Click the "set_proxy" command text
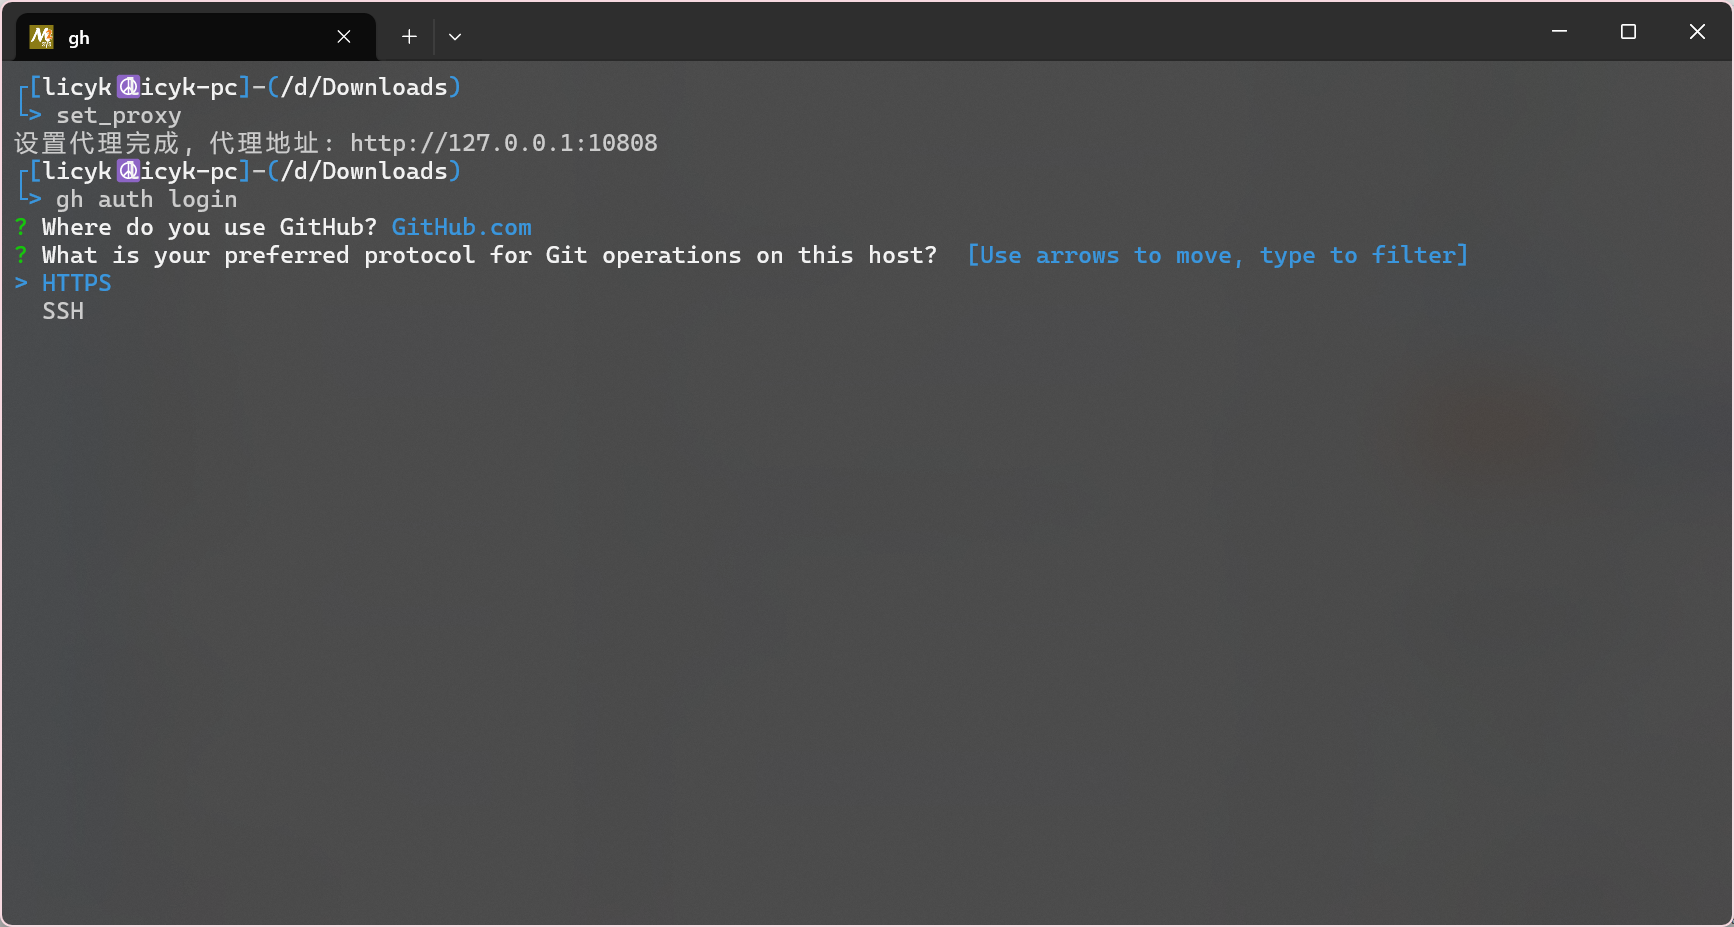This screenshot has height=927, width=1734. 118,115
